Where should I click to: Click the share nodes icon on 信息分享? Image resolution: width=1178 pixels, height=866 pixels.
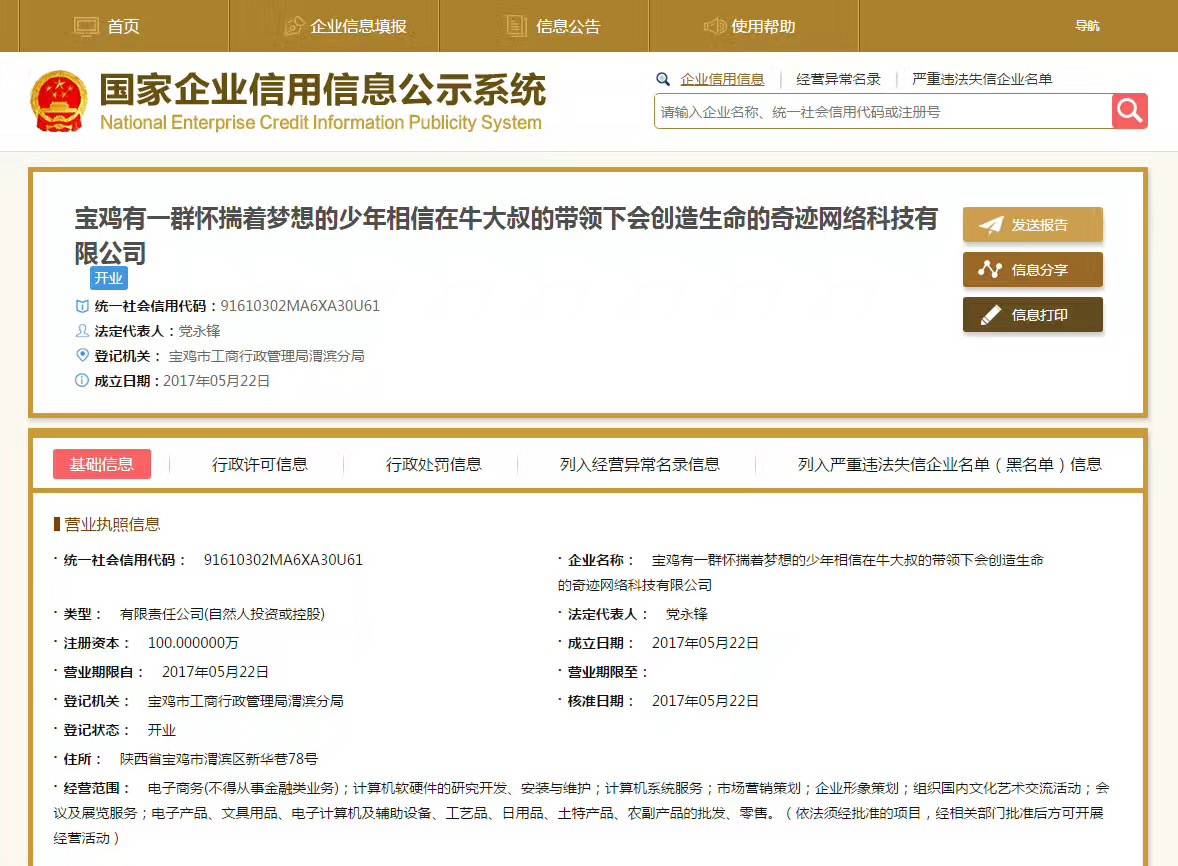(x=990, y=270)
